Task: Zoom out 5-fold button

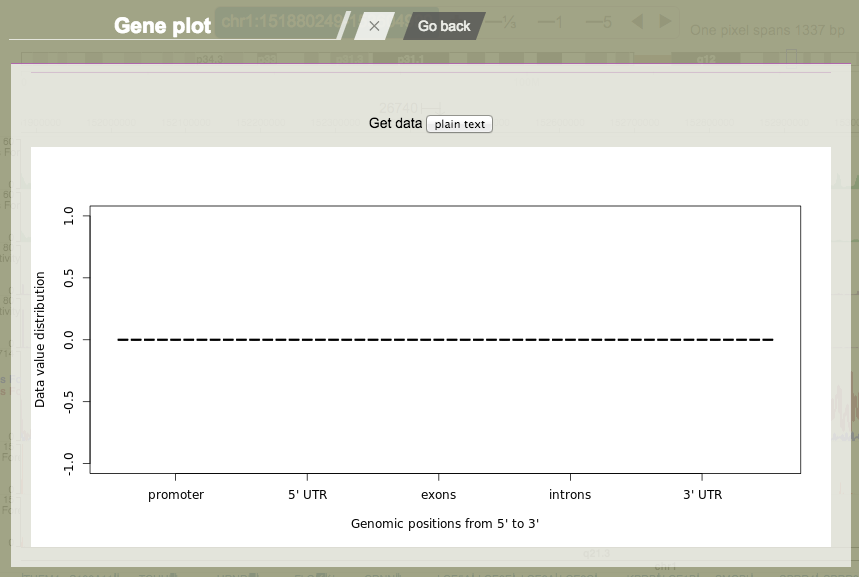Action: (x=599, y=22)
